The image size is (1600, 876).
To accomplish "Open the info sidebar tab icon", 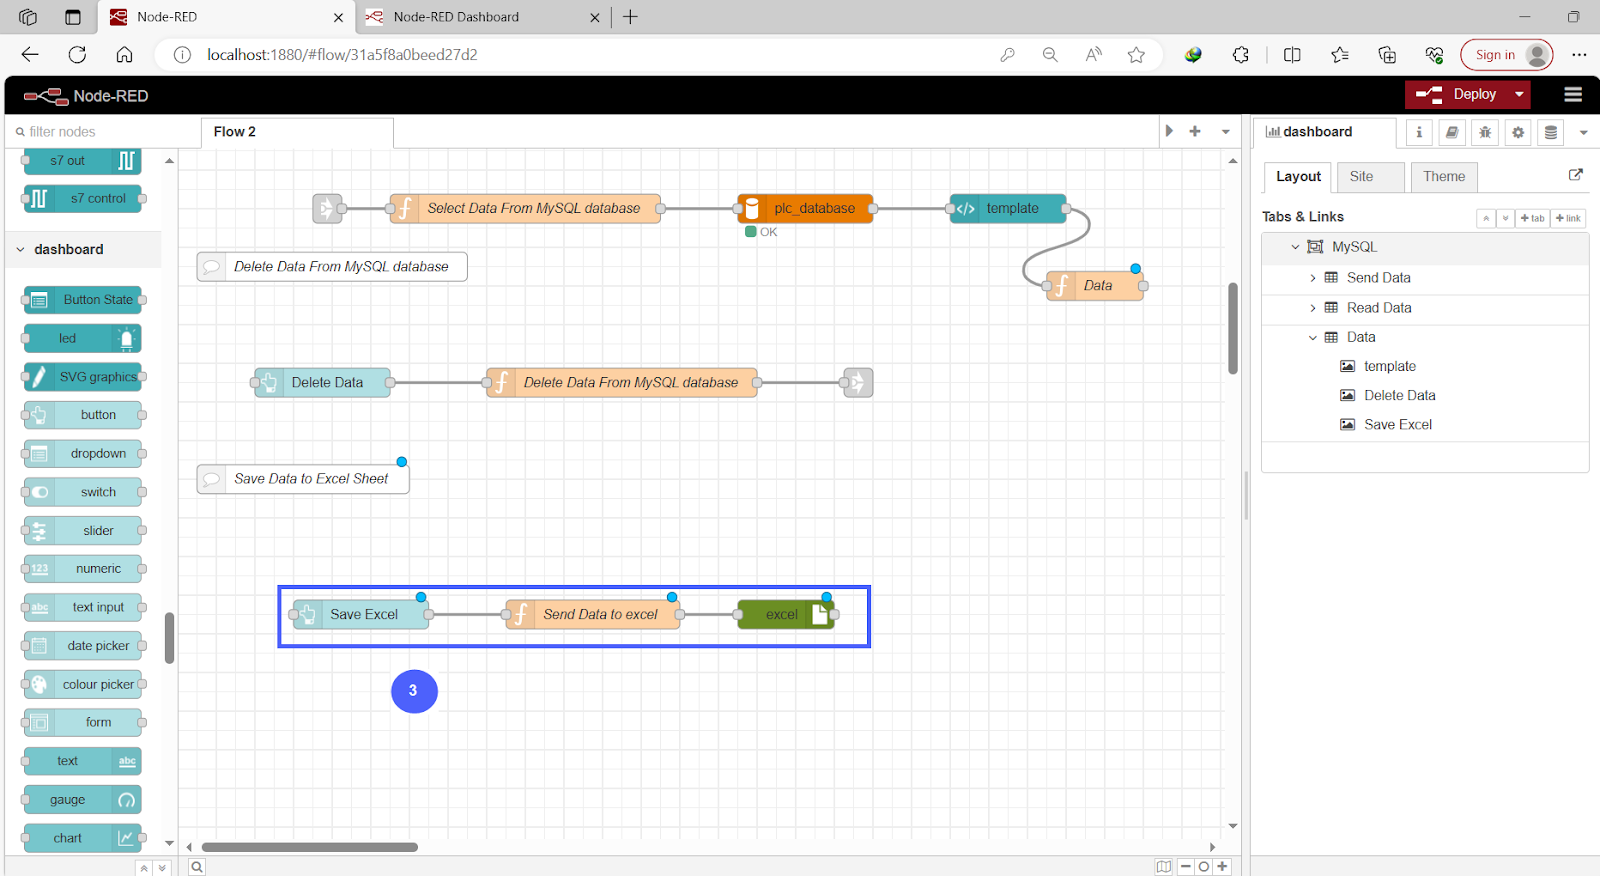I will (1418, 132).
